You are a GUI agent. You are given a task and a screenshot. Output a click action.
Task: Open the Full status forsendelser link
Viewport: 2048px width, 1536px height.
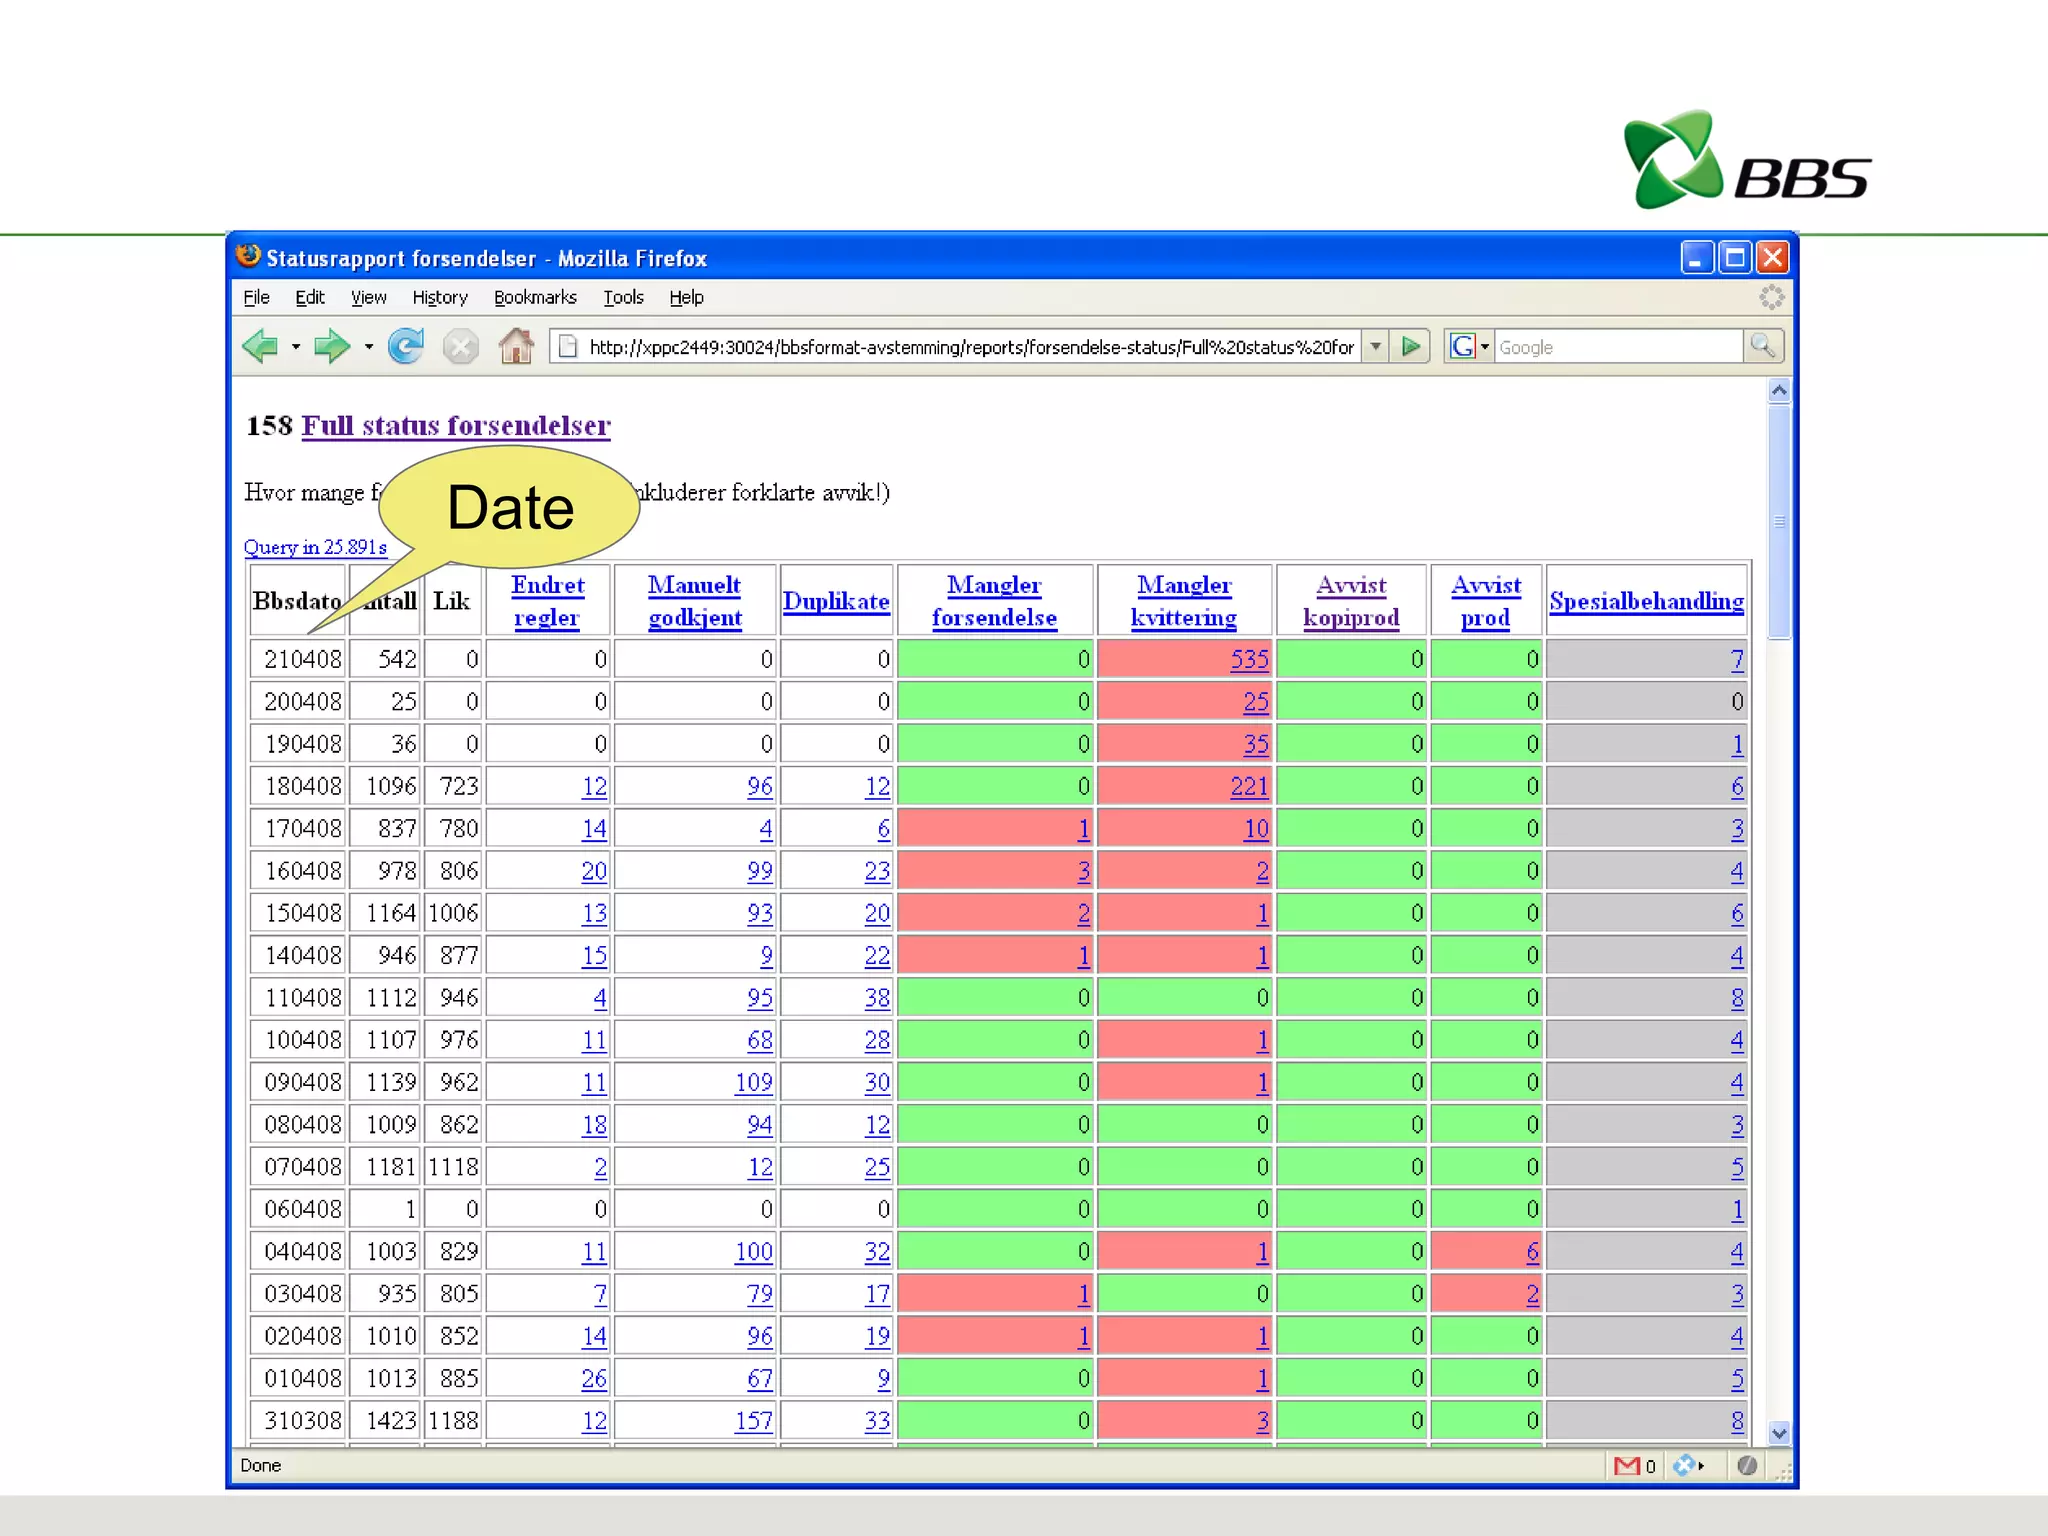click(455, 426)
